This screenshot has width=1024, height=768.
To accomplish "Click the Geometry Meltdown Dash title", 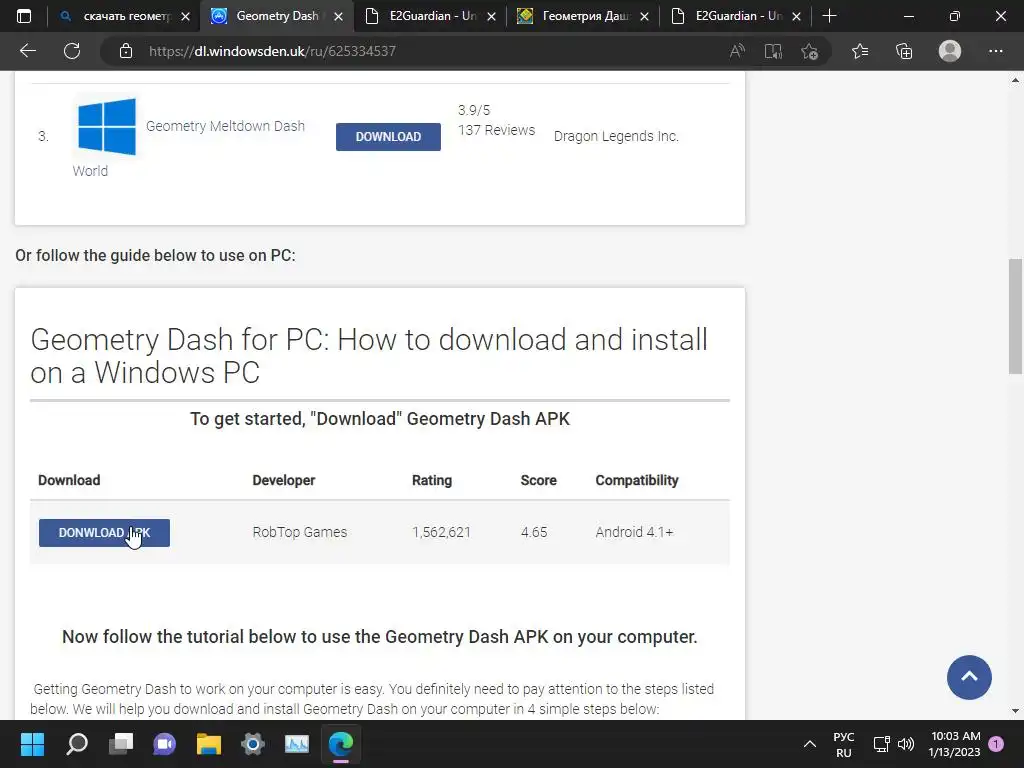I will pyautogui.click(x=225, y=126).
